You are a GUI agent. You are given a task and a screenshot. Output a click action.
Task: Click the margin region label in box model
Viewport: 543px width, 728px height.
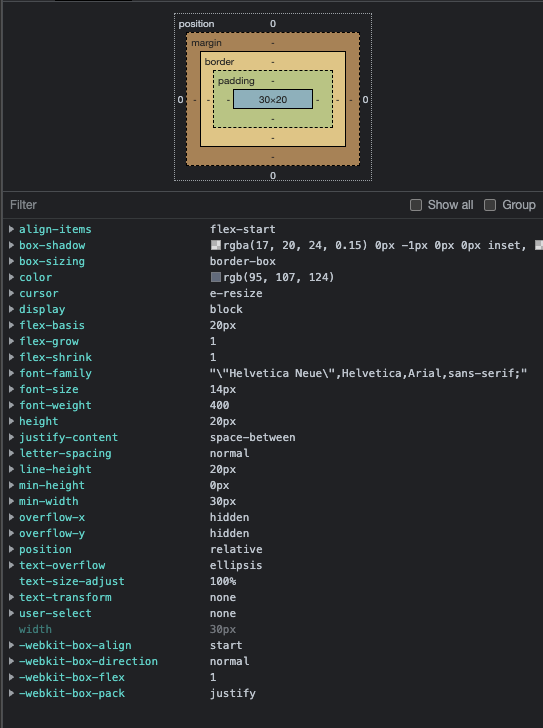click(x=207, y=43)
